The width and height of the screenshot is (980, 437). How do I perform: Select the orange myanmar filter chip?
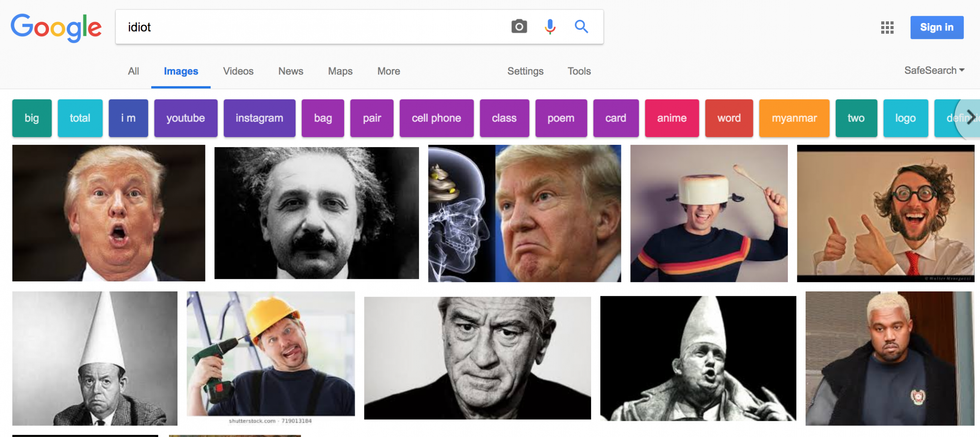coord(794,118)
